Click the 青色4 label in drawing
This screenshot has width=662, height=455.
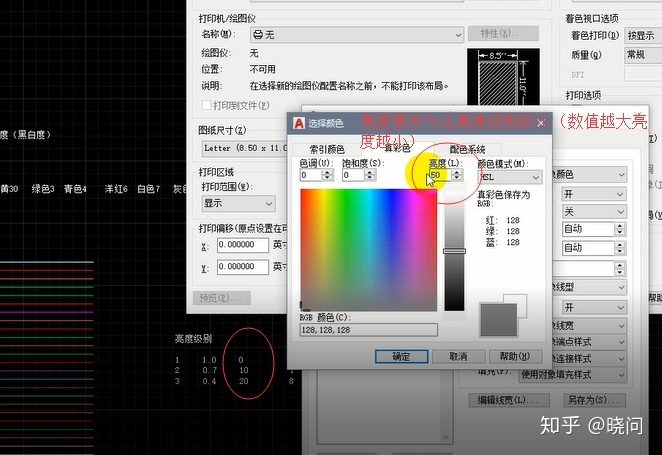[x=75, y=189]
